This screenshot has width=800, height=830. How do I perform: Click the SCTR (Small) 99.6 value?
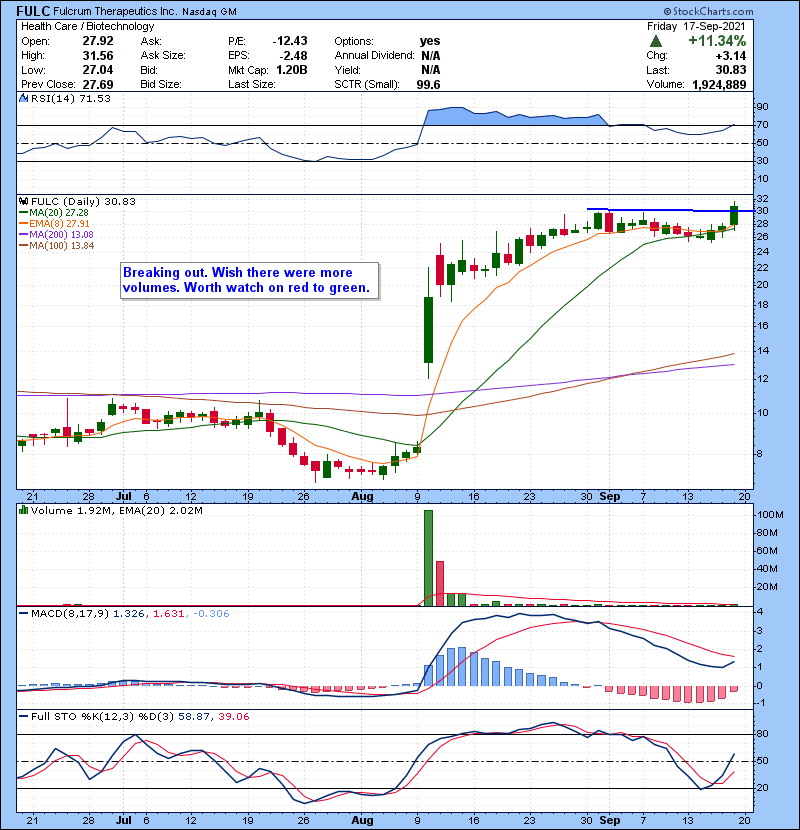click(x=428, y=85)
